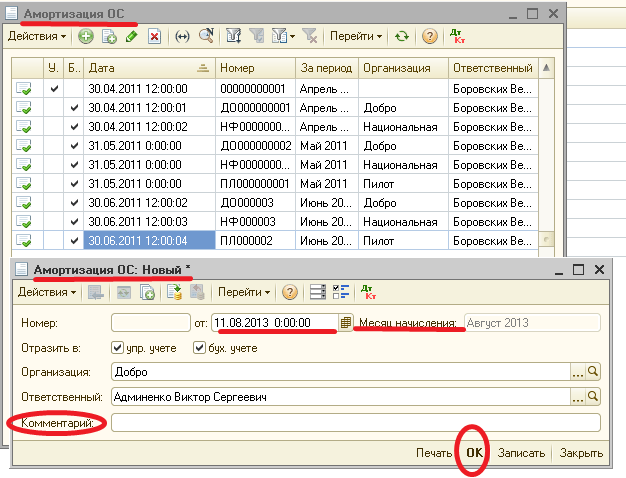Image resolution: width=626 pixels, height=478 pixels.
Task: Open search by number magnifier icon
Action: coord(206,36)
